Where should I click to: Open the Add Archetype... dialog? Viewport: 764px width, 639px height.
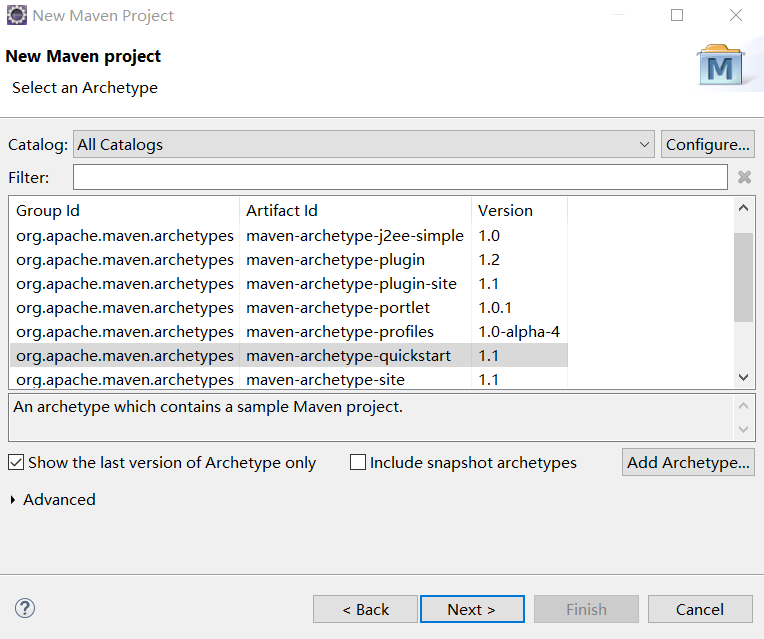(x=688, y=462)
